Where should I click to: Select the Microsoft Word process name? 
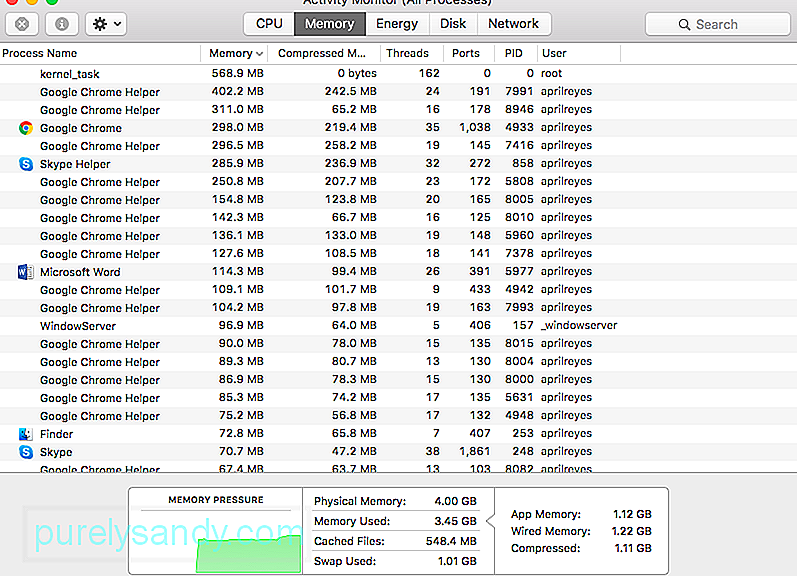click(80, 272)
